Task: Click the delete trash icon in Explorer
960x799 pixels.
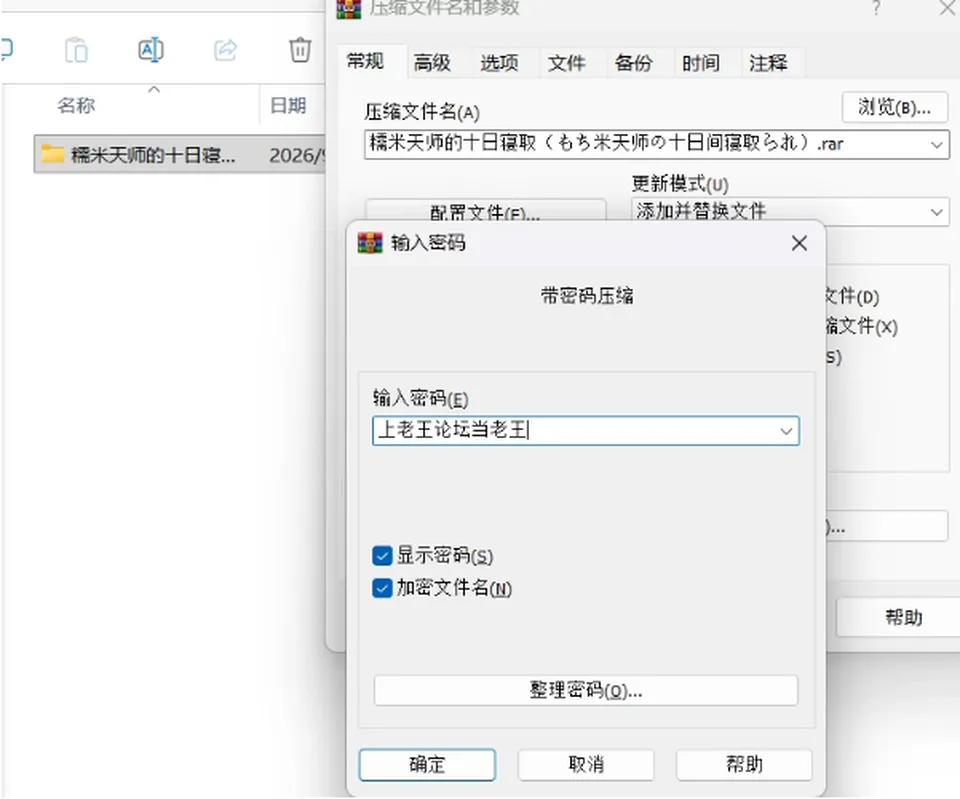Action: coord(300,50)
